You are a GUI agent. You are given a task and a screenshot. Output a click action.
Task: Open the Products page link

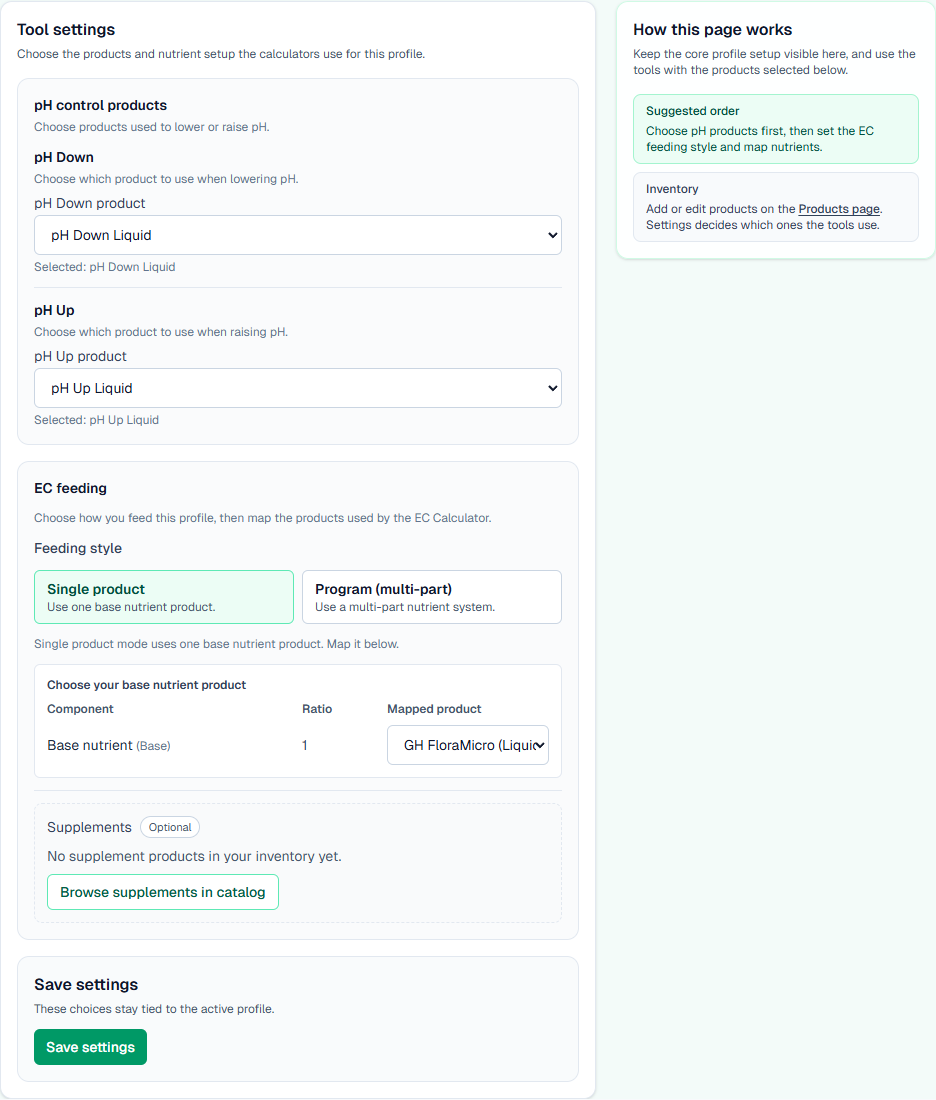(839, 209)
